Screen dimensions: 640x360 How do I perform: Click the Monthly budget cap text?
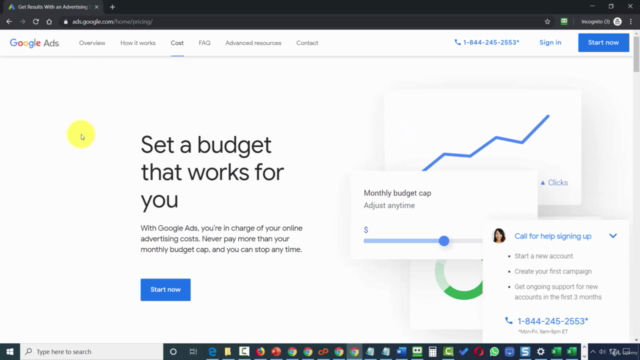pyautogui.click(x=397, y=193)
